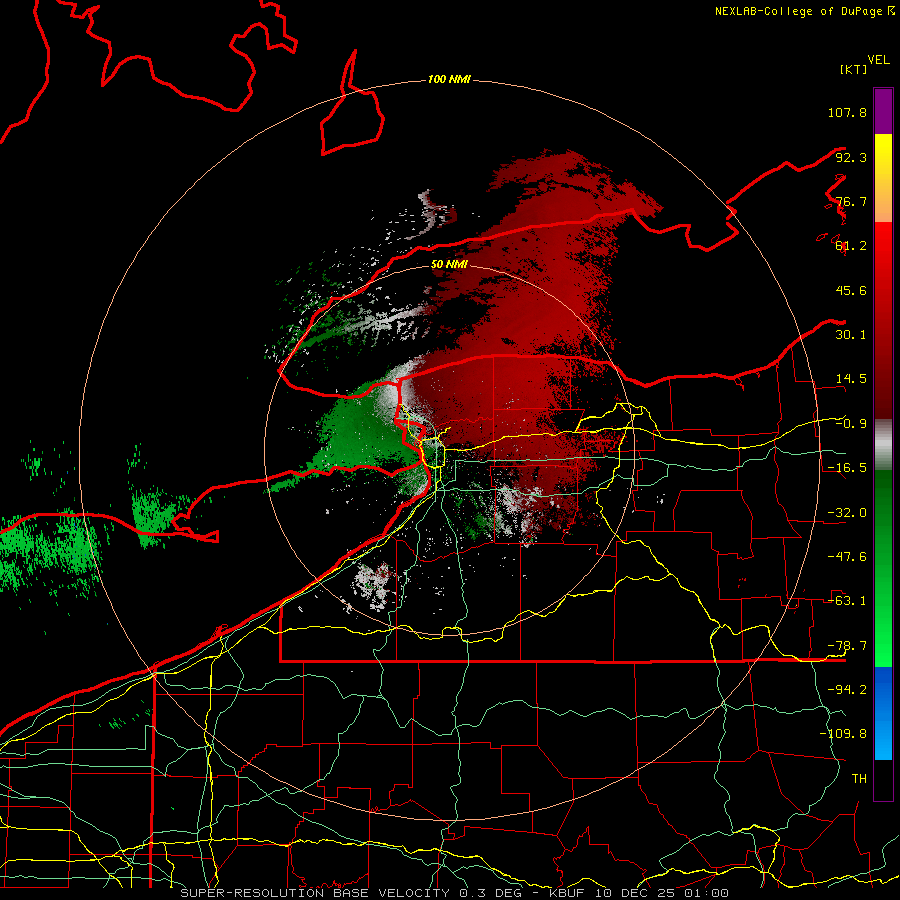The width and height of the screenshot is (900, 900).
Task: Click the -63.1 scale value
Action: [847, 601]
